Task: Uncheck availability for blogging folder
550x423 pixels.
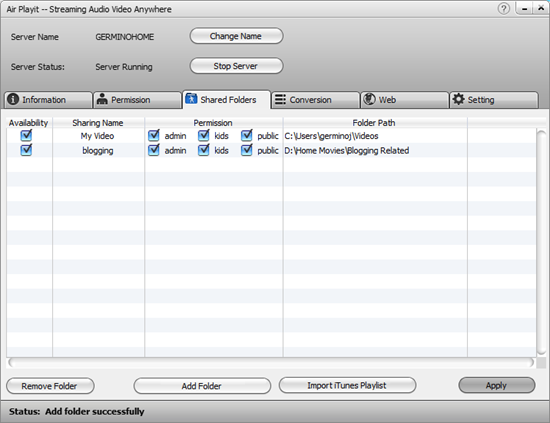Action: tap(26, 150)
